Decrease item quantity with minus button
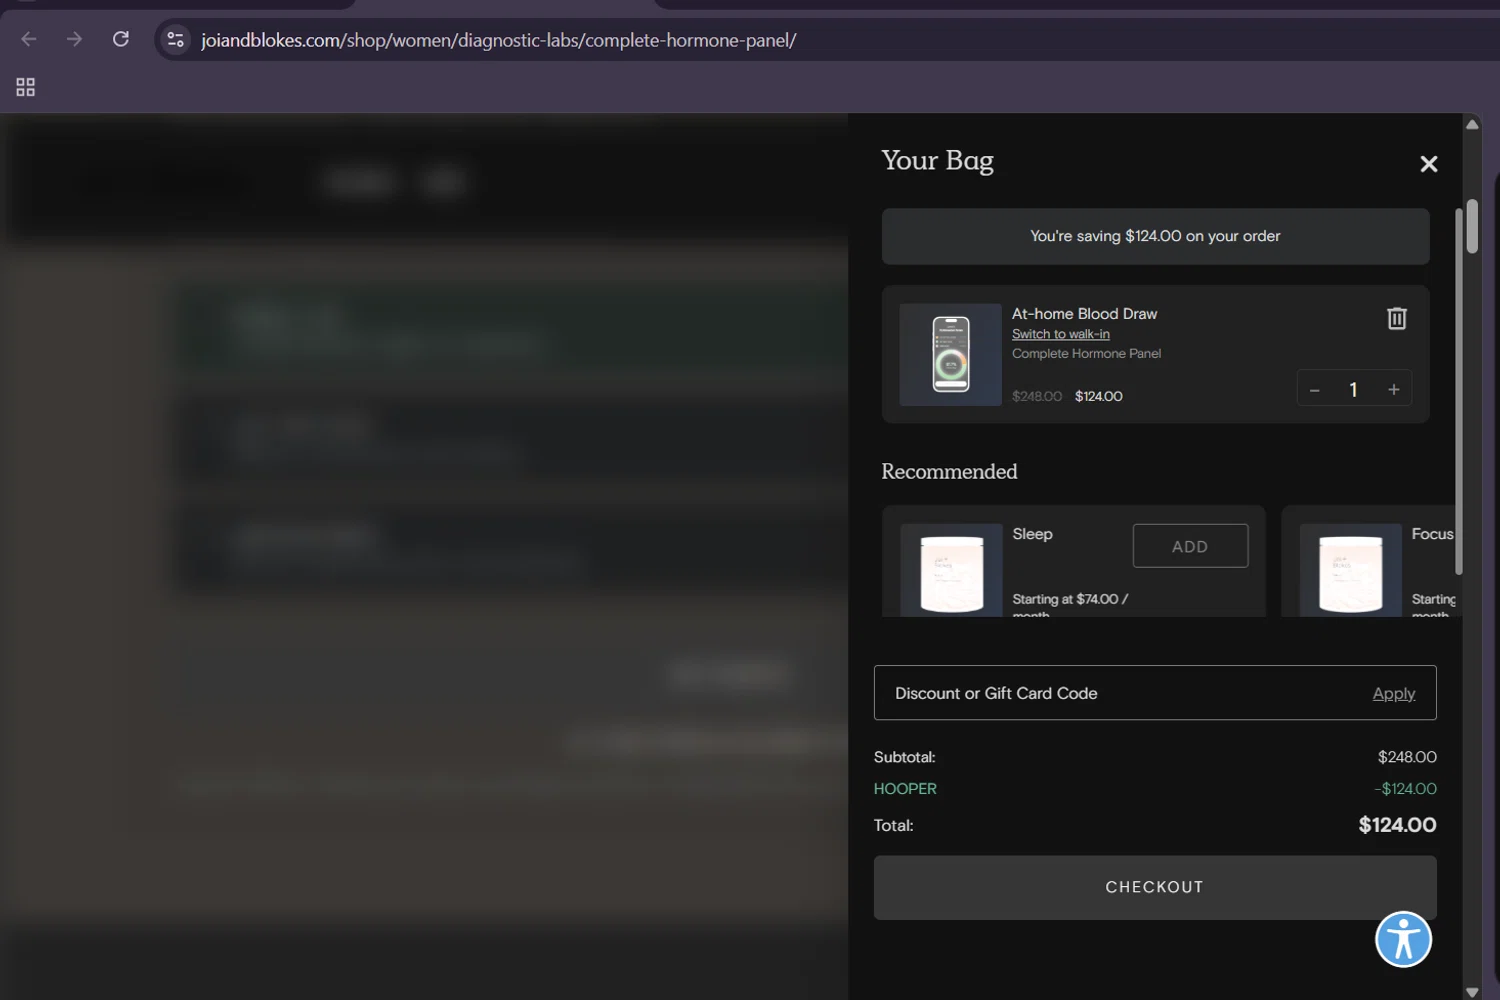 click(x=1315, y=390)
